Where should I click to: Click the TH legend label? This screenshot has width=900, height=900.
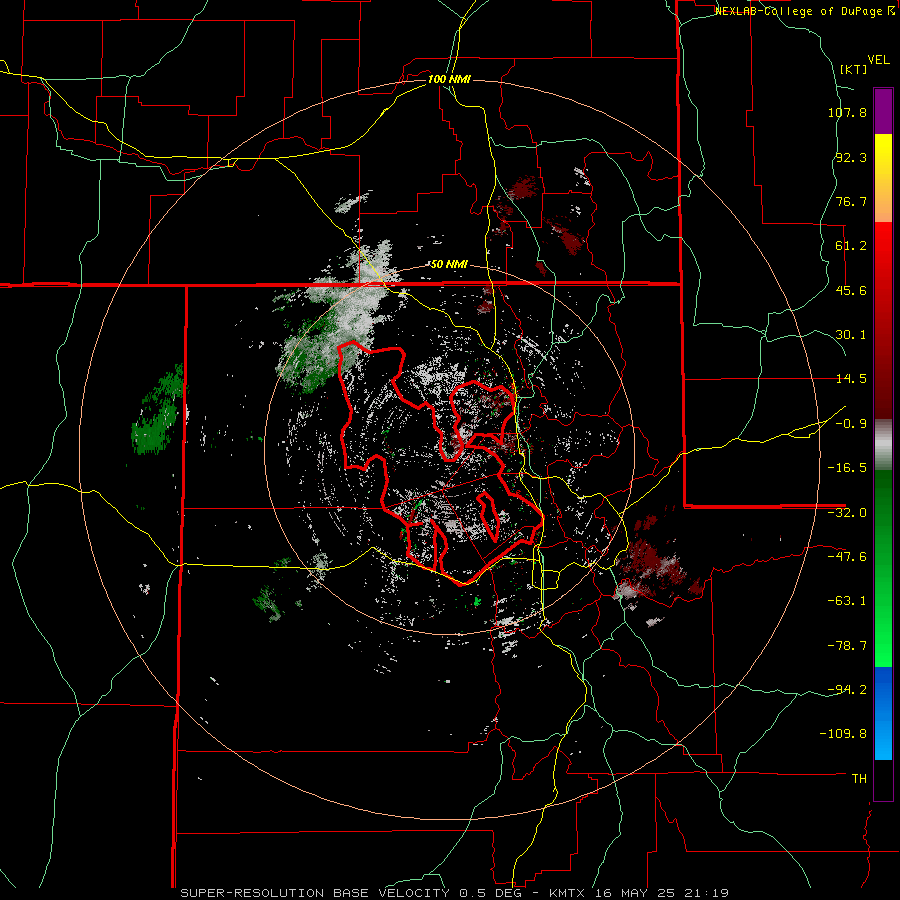859,779
